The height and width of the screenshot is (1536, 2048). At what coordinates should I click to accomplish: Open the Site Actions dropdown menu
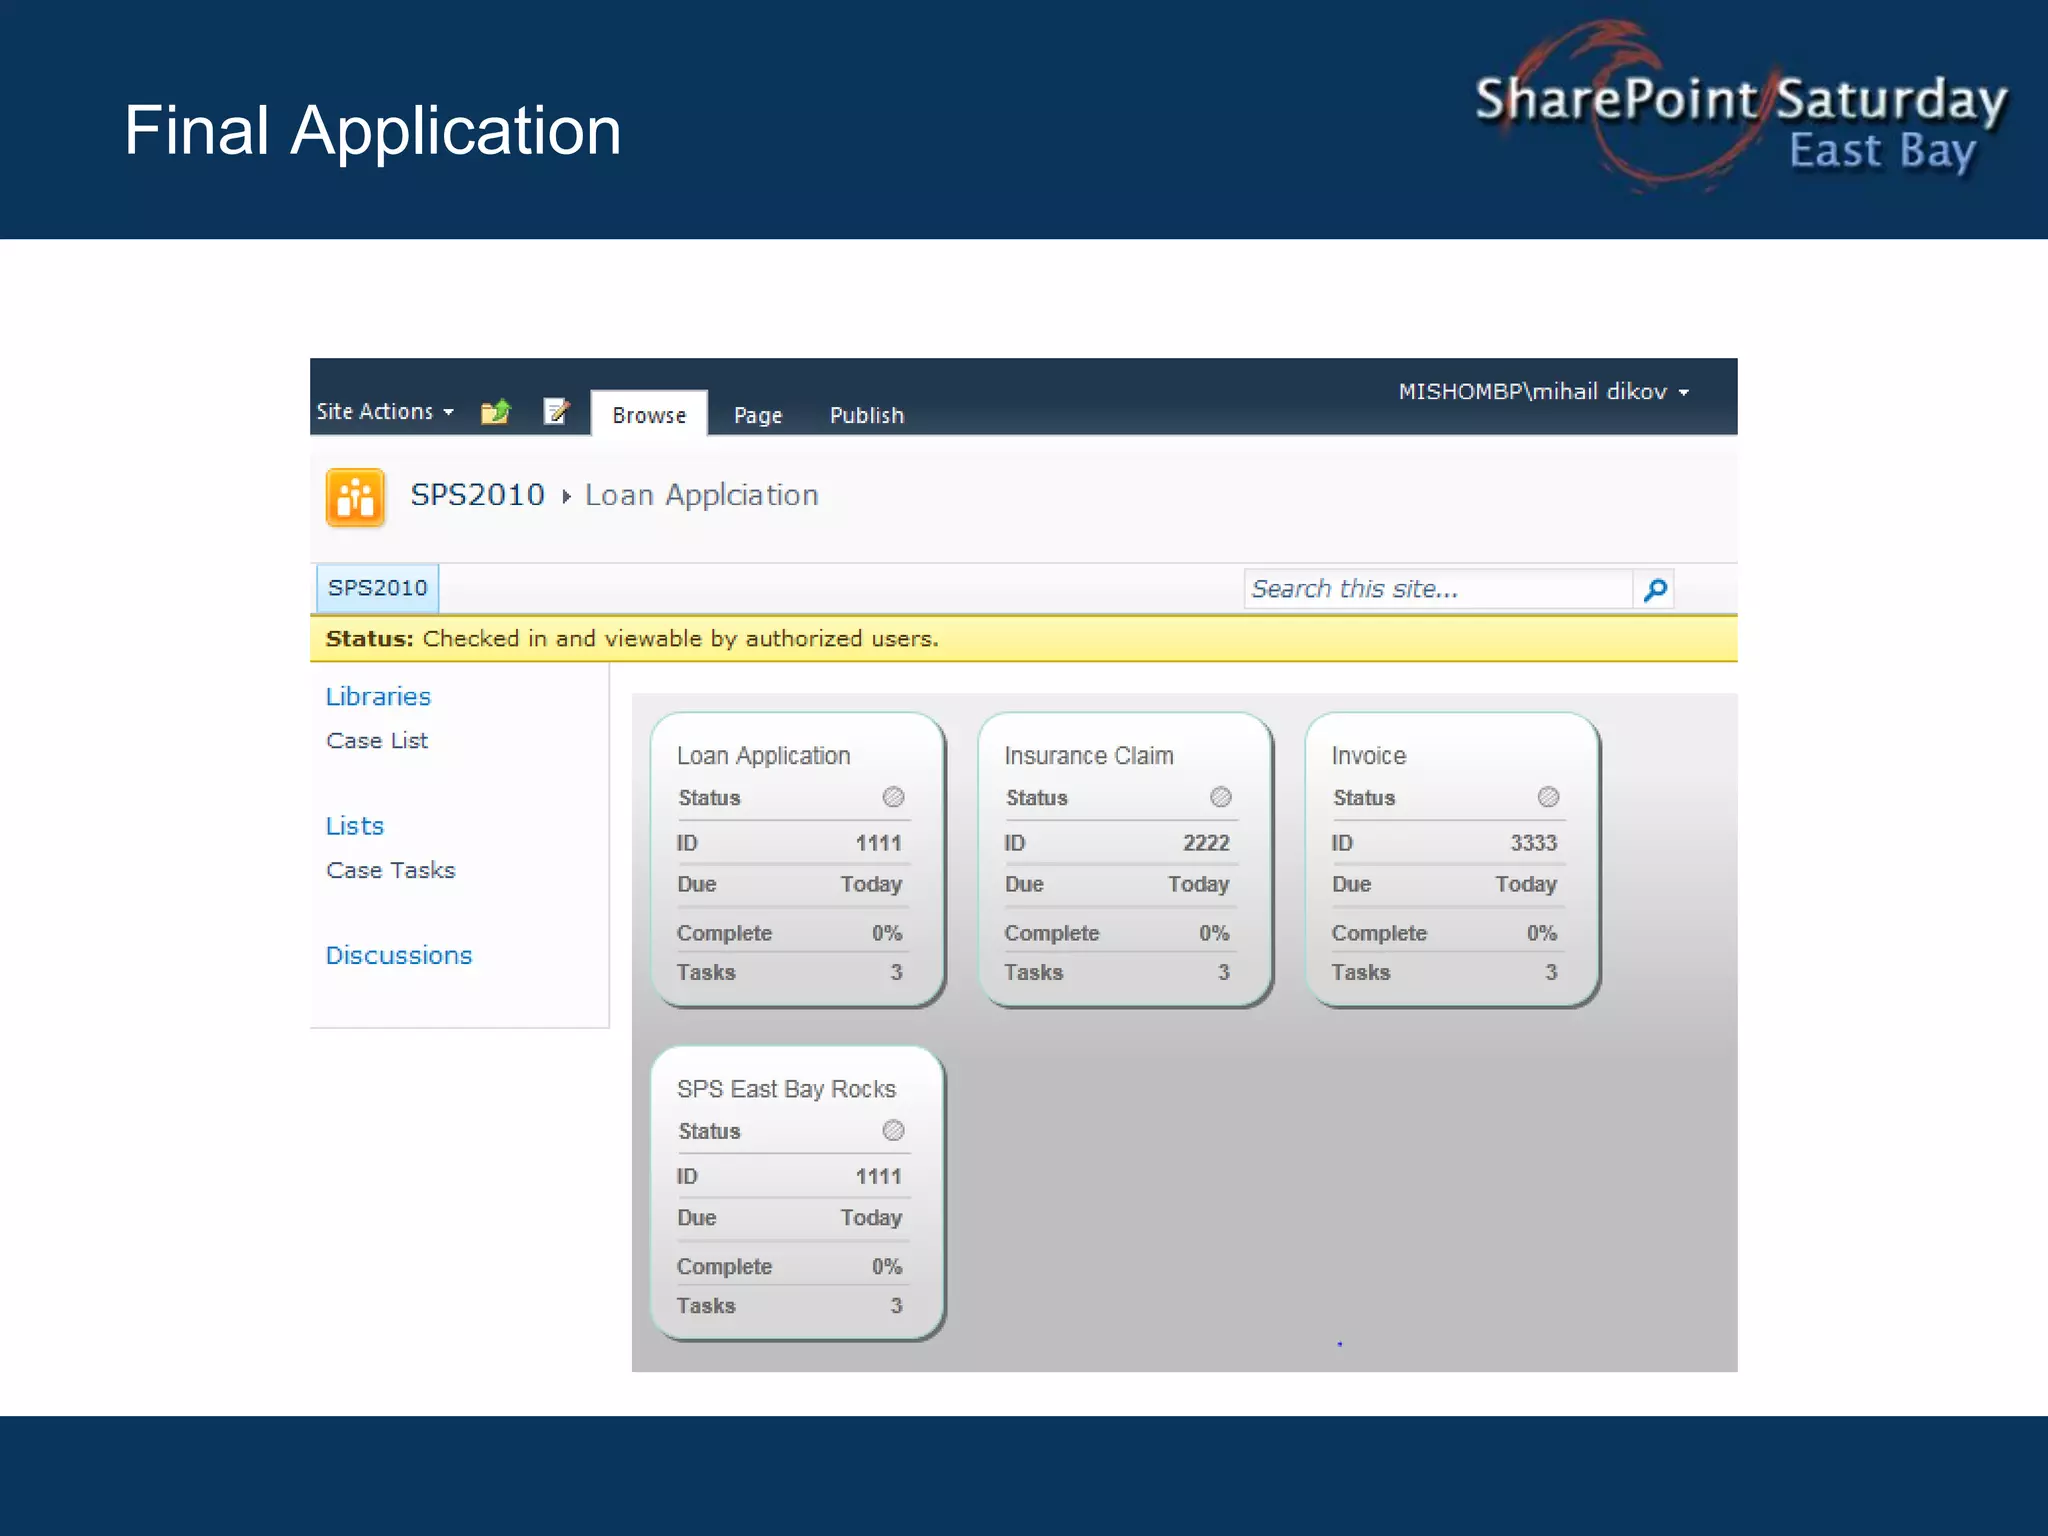point(385,412)
